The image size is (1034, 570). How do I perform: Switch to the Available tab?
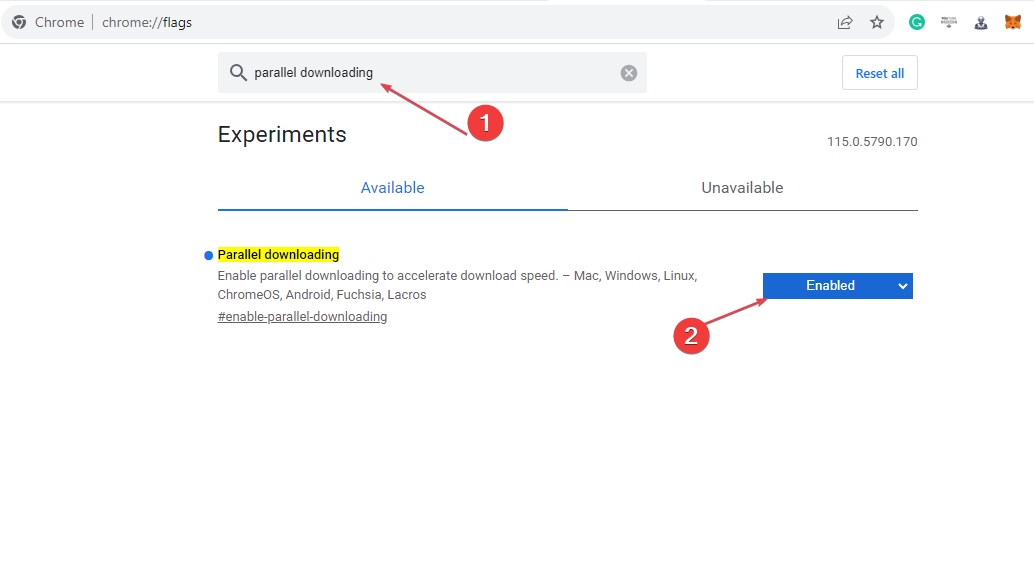point(392,188)
